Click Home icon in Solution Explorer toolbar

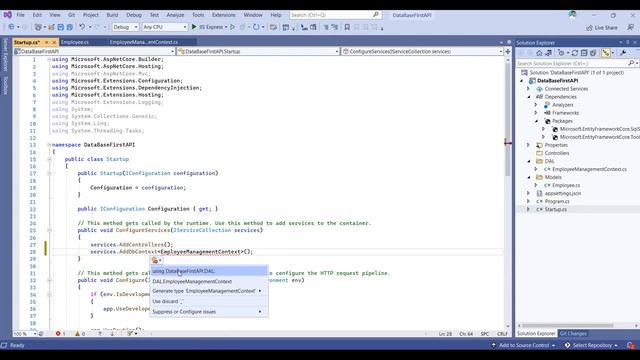click(539, 53)
